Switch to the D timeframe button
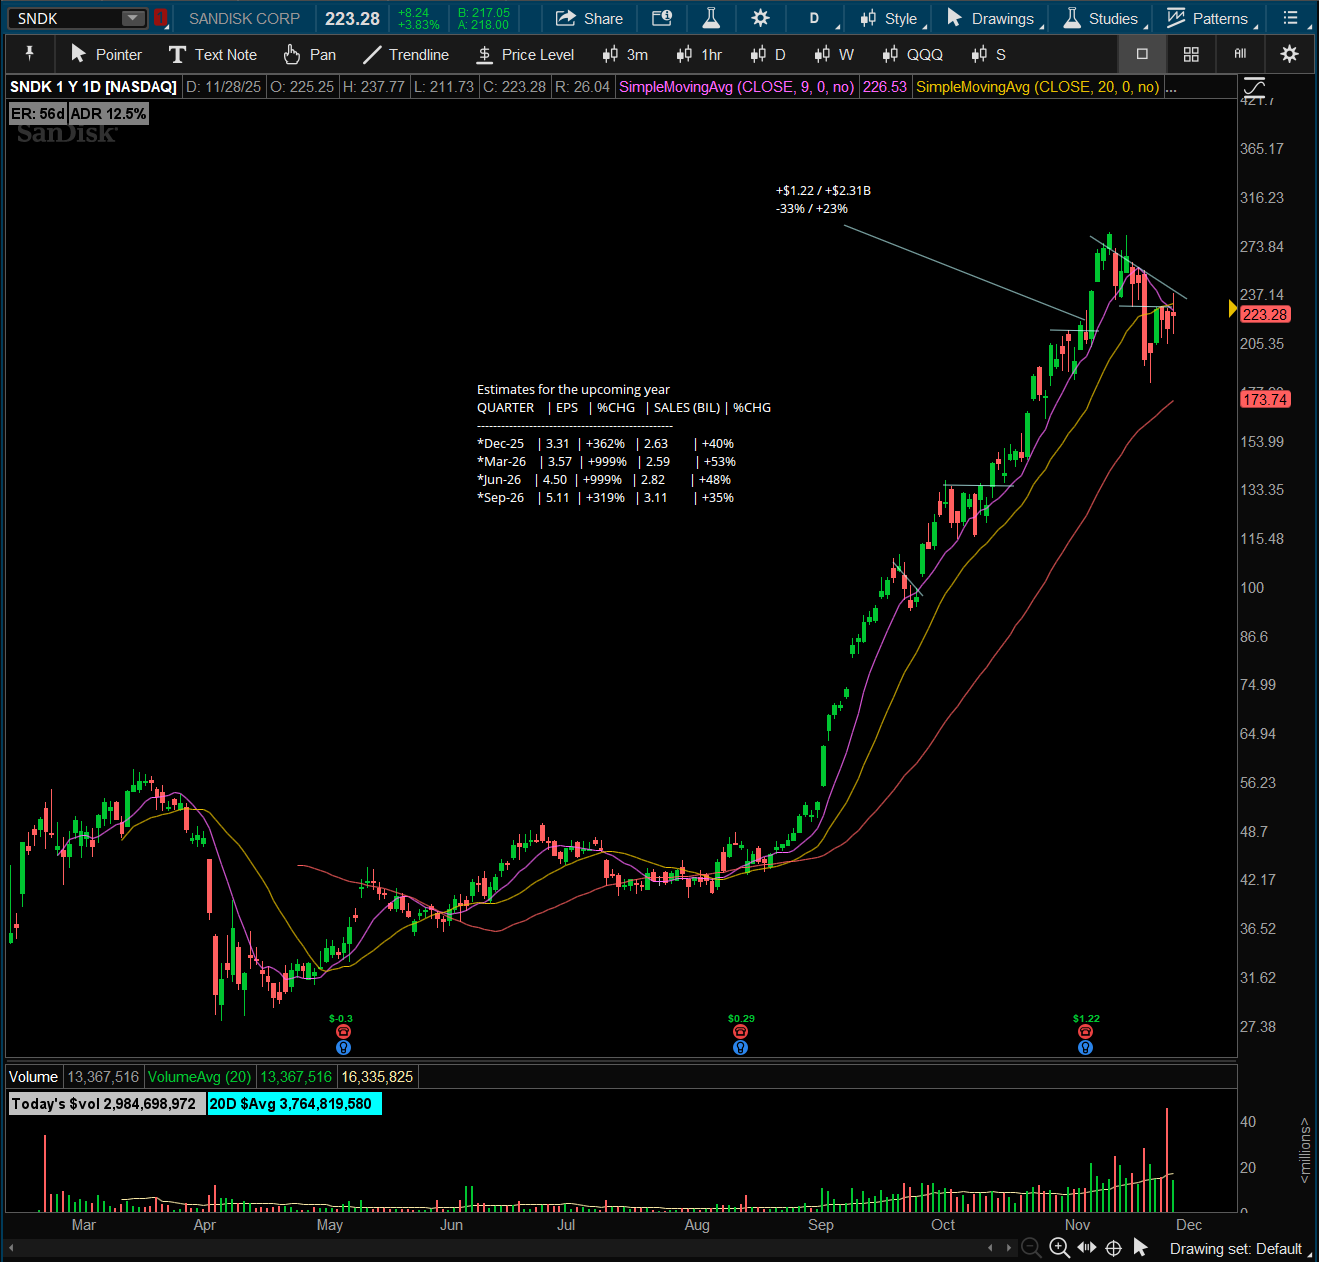This screenshot has height=1262, width=1319. pyautogui.click(x=768, y=54)
